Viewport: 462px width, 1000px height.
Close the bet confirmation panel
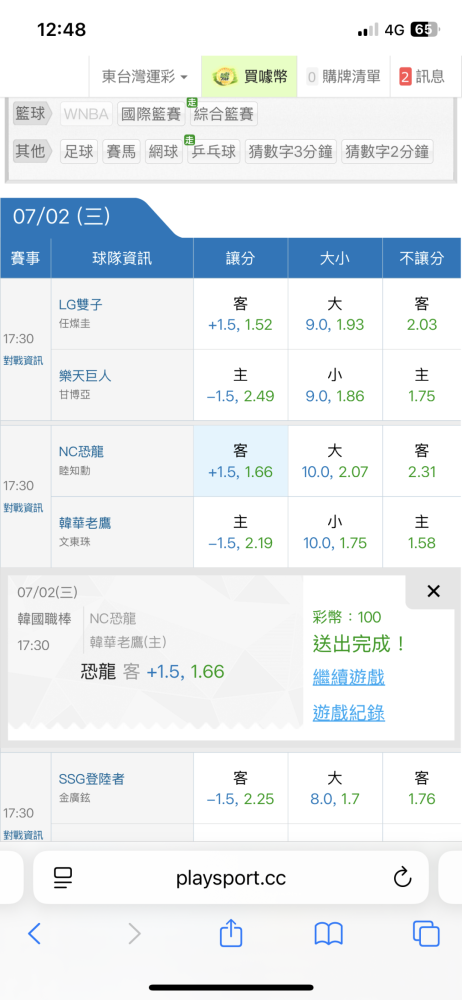[433, 591]
